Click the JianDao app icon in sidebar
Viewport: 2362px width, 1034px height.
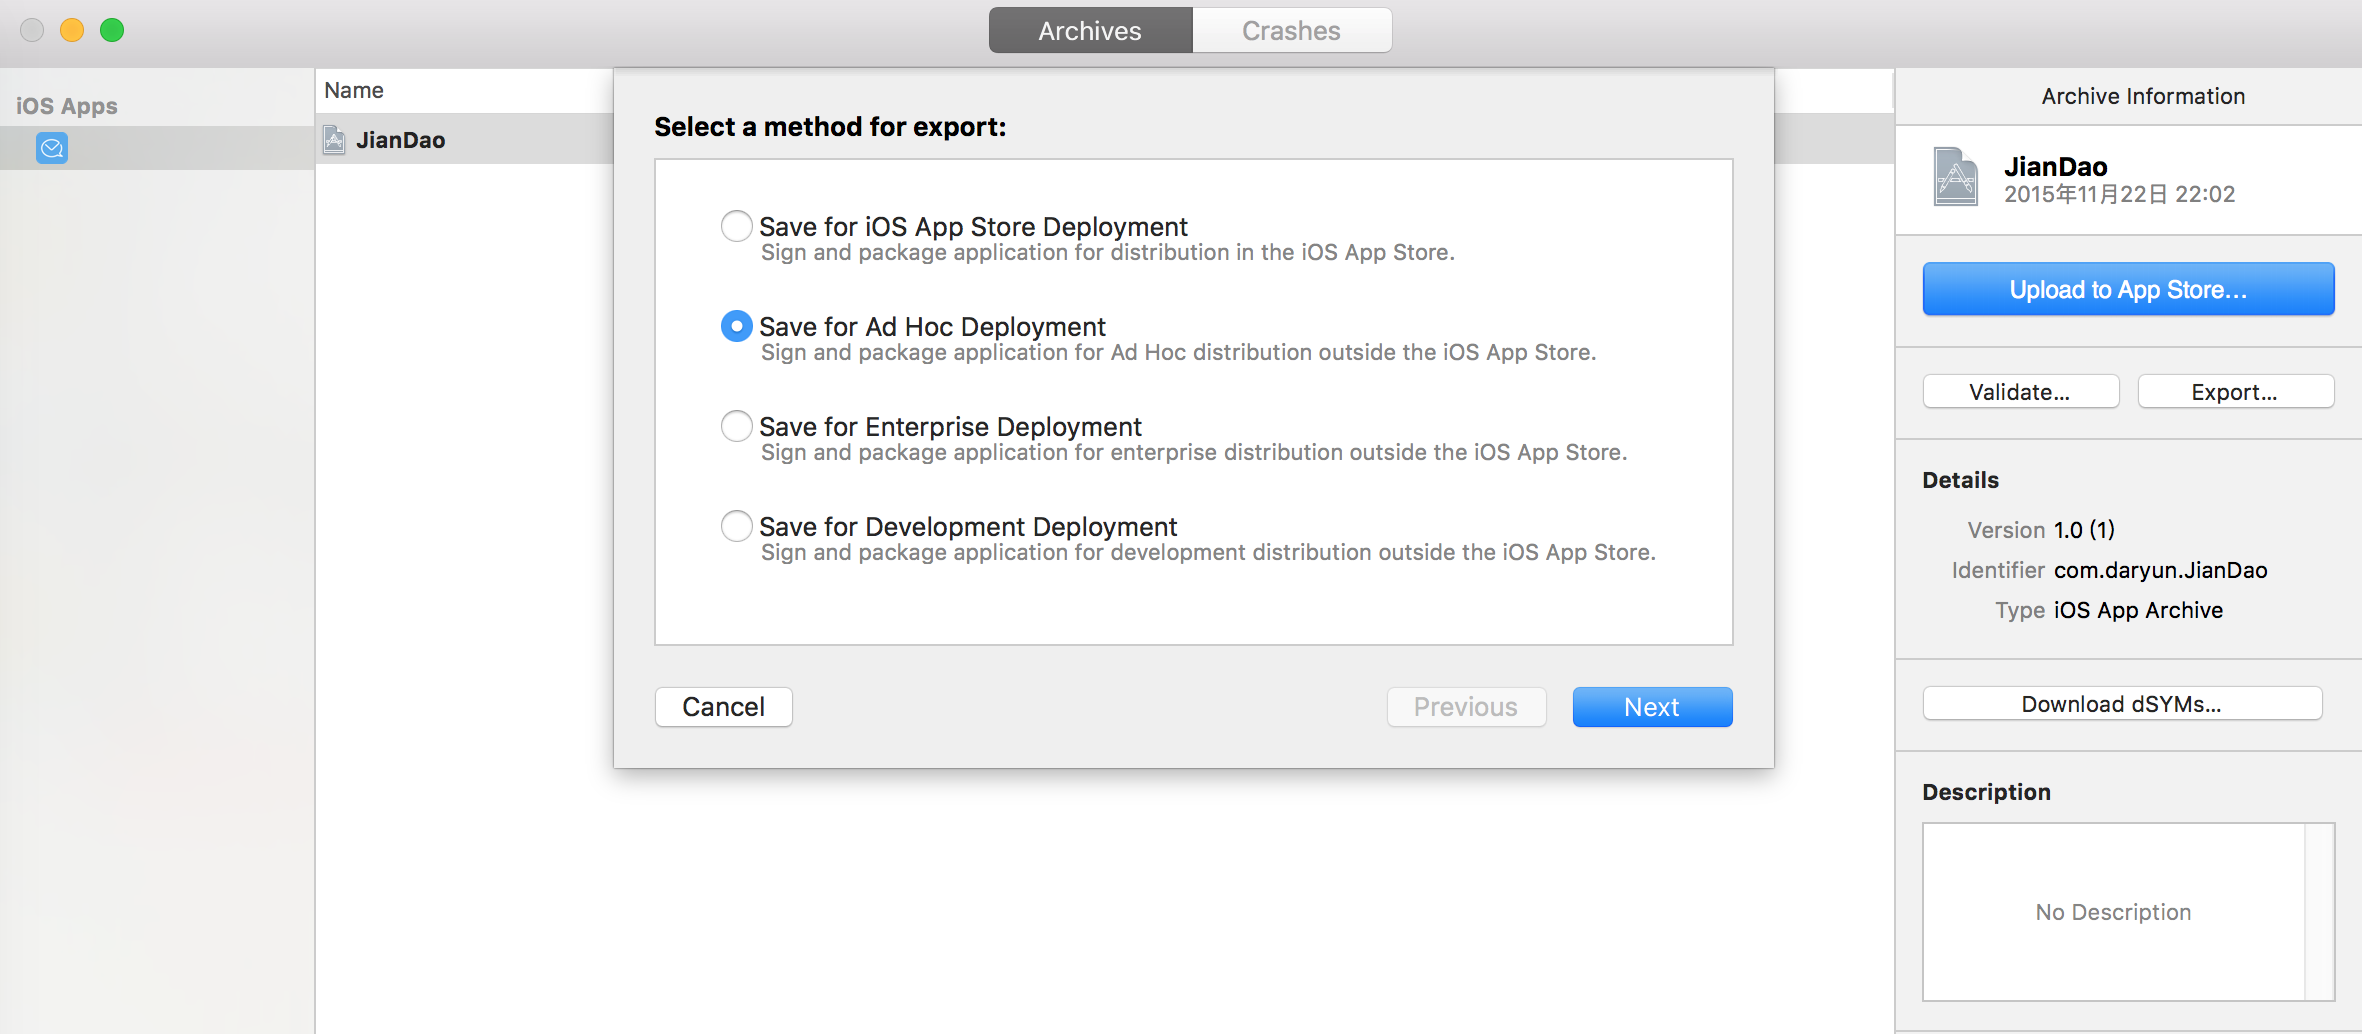point(52,149)
